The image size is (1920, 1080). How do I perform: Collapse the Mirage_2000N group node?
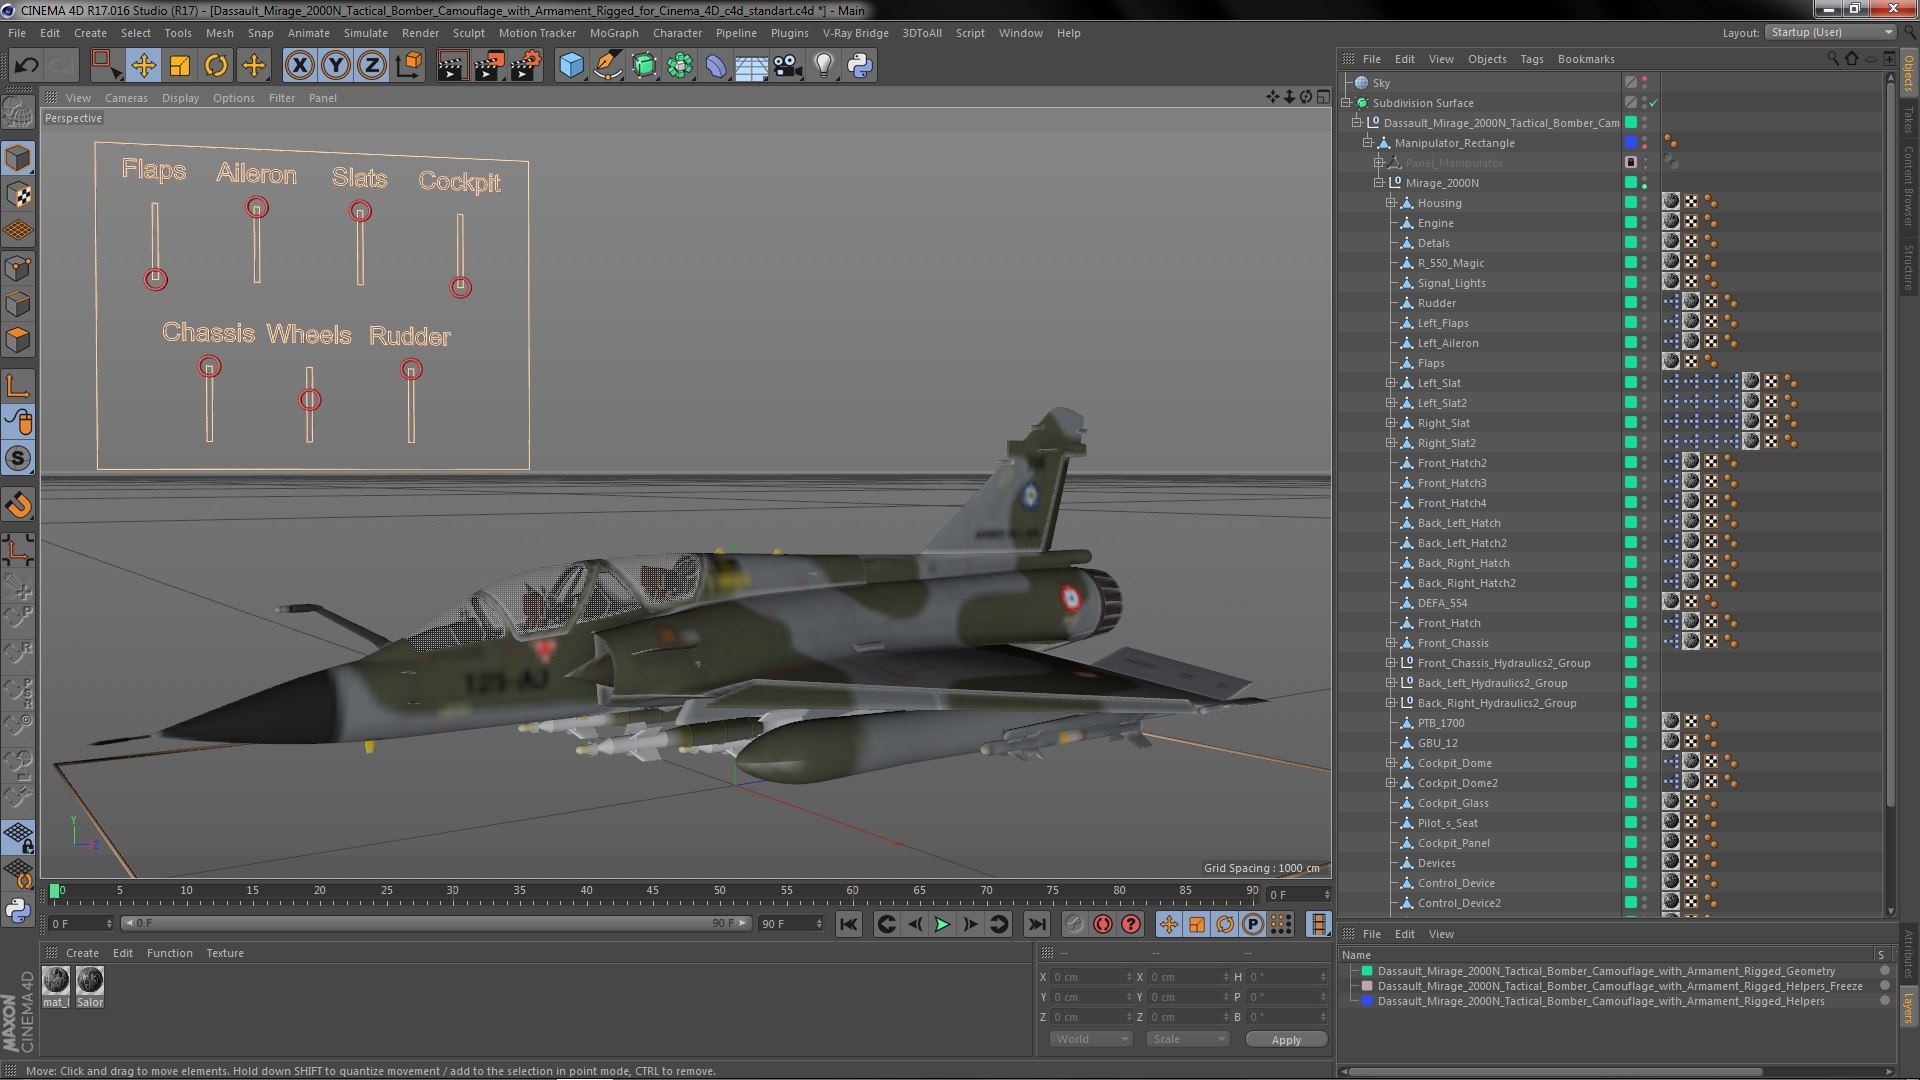(1378, 183)
